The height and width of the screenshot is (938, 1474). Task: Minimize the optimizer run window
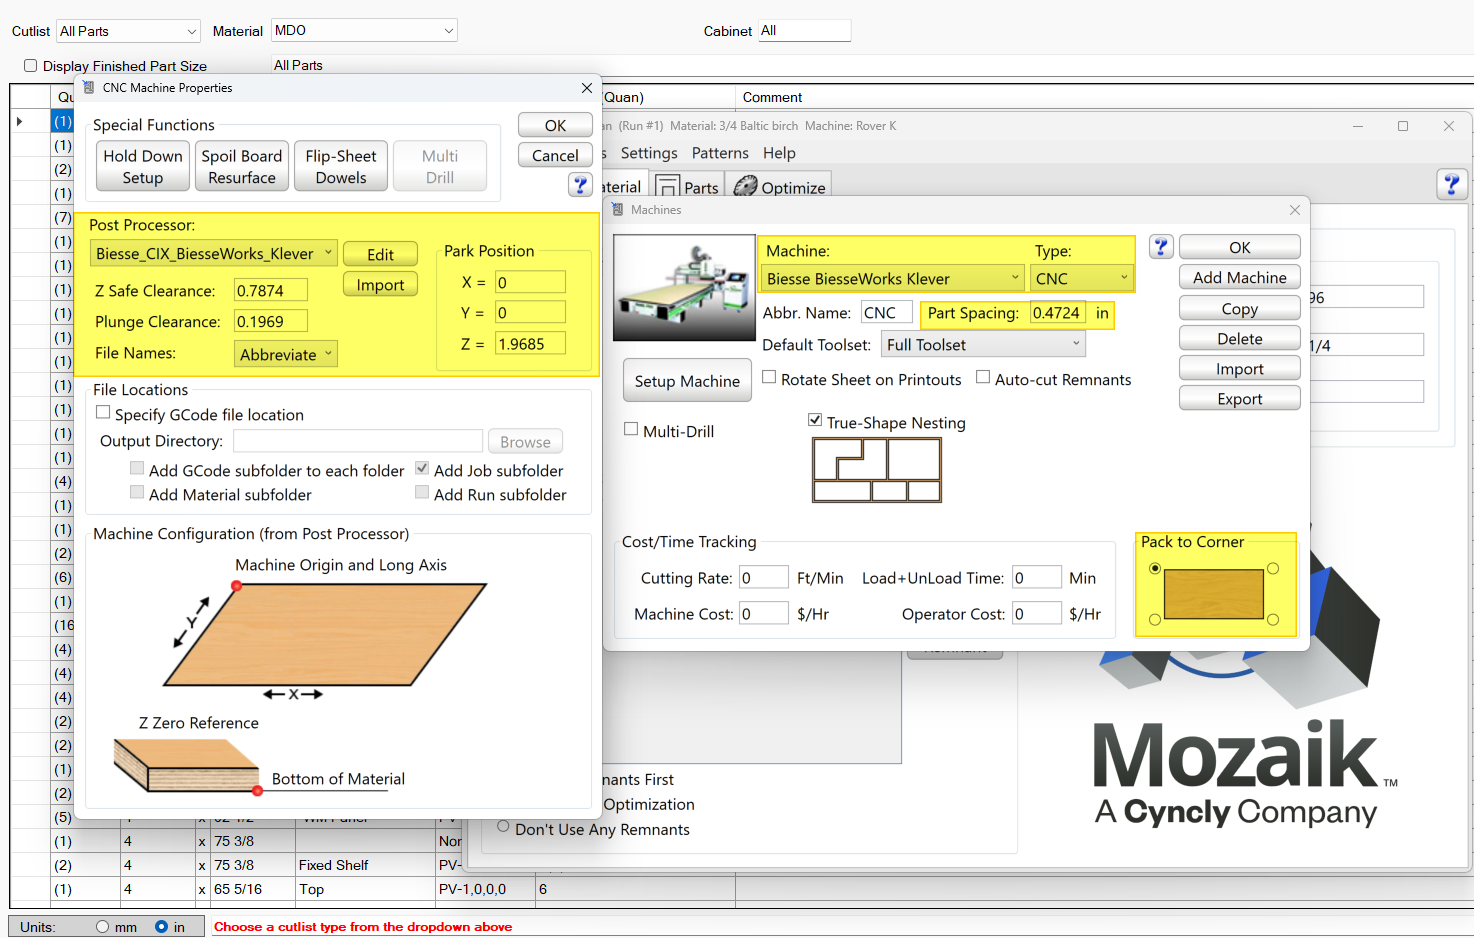click(1359, 126)
